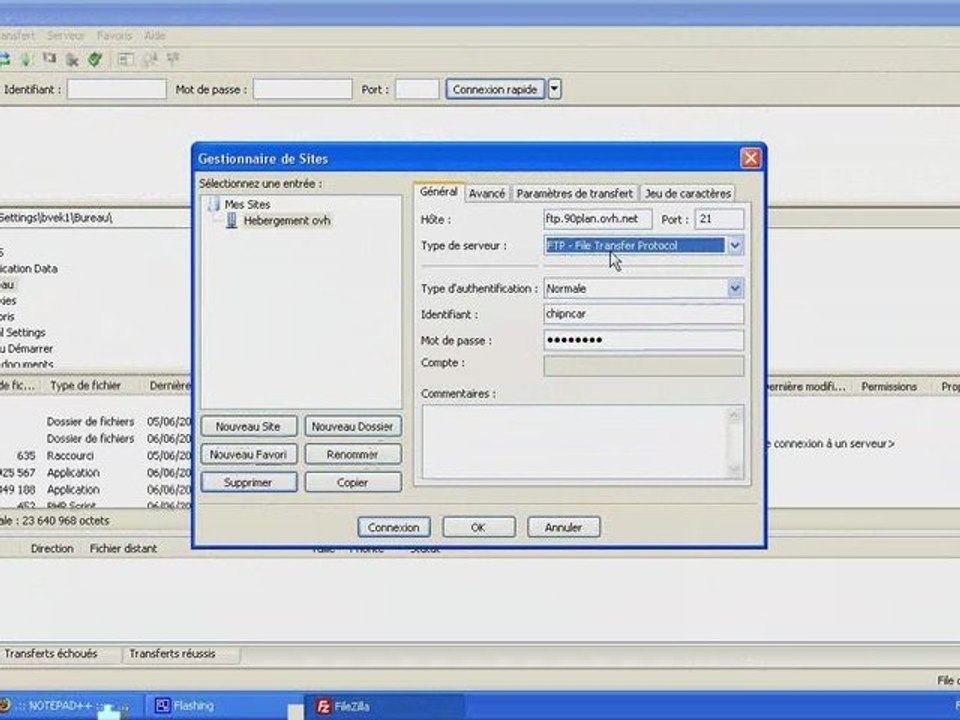Click the disconnect from server toolbar icon

(x=72, y=59)
